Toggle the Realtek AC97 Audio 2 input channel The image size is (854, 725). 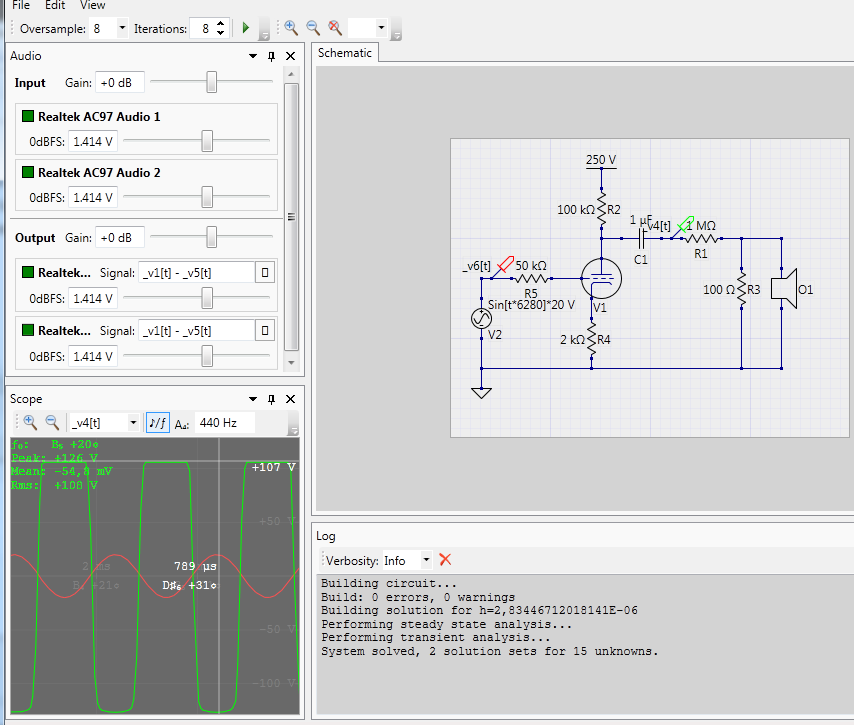(x=27, y=172)
